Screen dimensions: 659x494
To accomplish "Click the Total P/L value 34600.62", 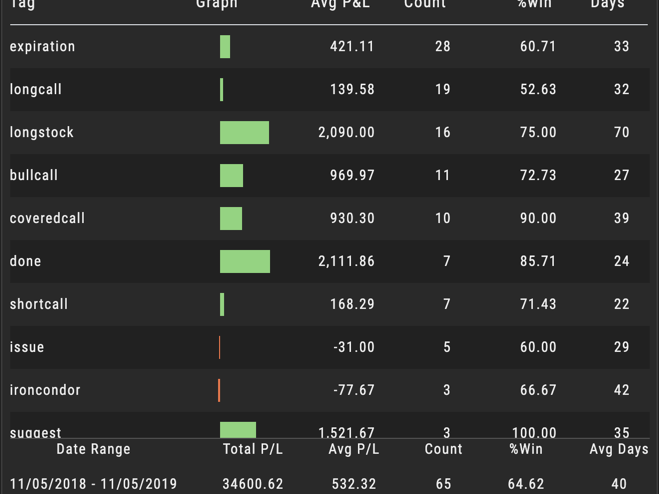I will pos(253,484).
